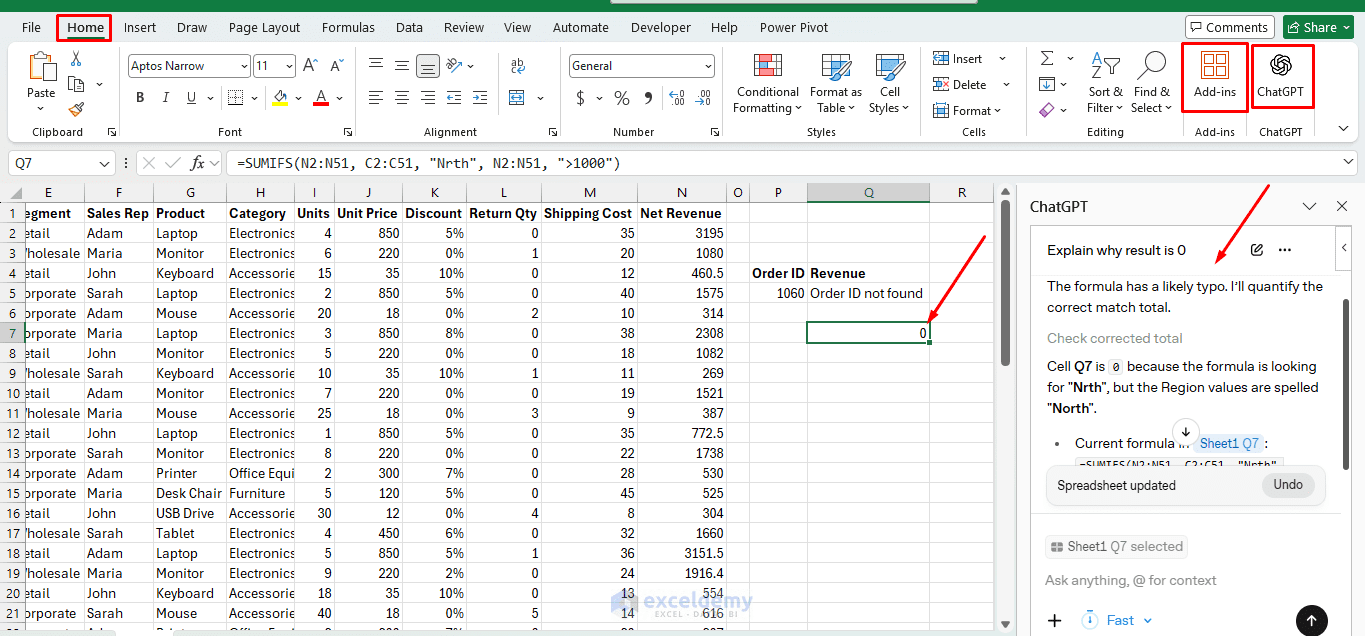Viewport: 1365px width, 636px height.
Task: Toggle Center horizontal alignment
Action: [402, 98]
